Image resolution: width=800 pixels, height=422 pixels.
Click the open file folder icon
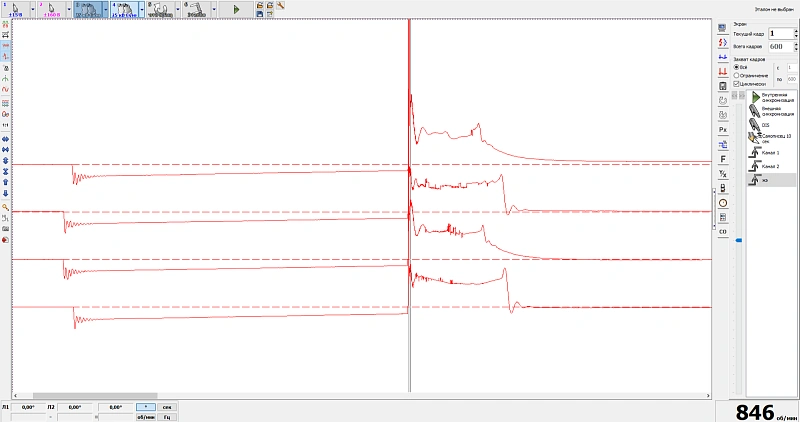click(260, 5)
